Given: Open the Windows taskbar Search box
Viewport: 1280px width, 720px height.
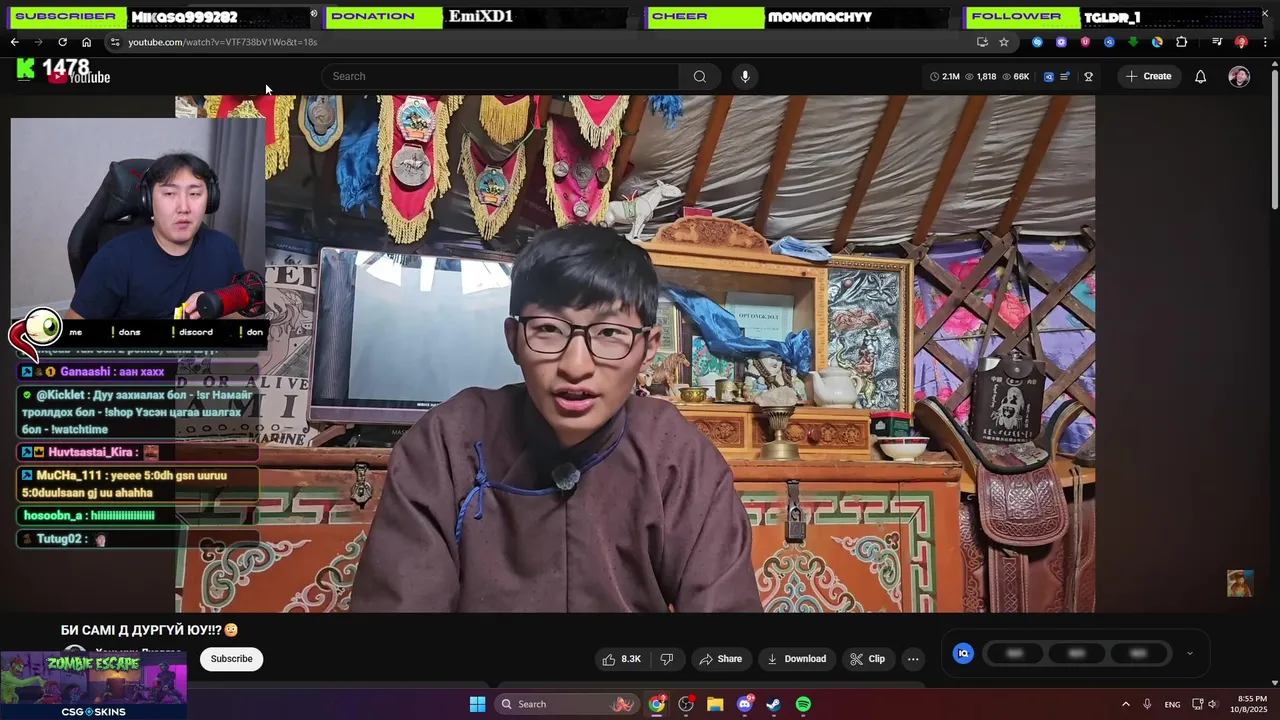Looking at the screenshot, I should [568, 704].
